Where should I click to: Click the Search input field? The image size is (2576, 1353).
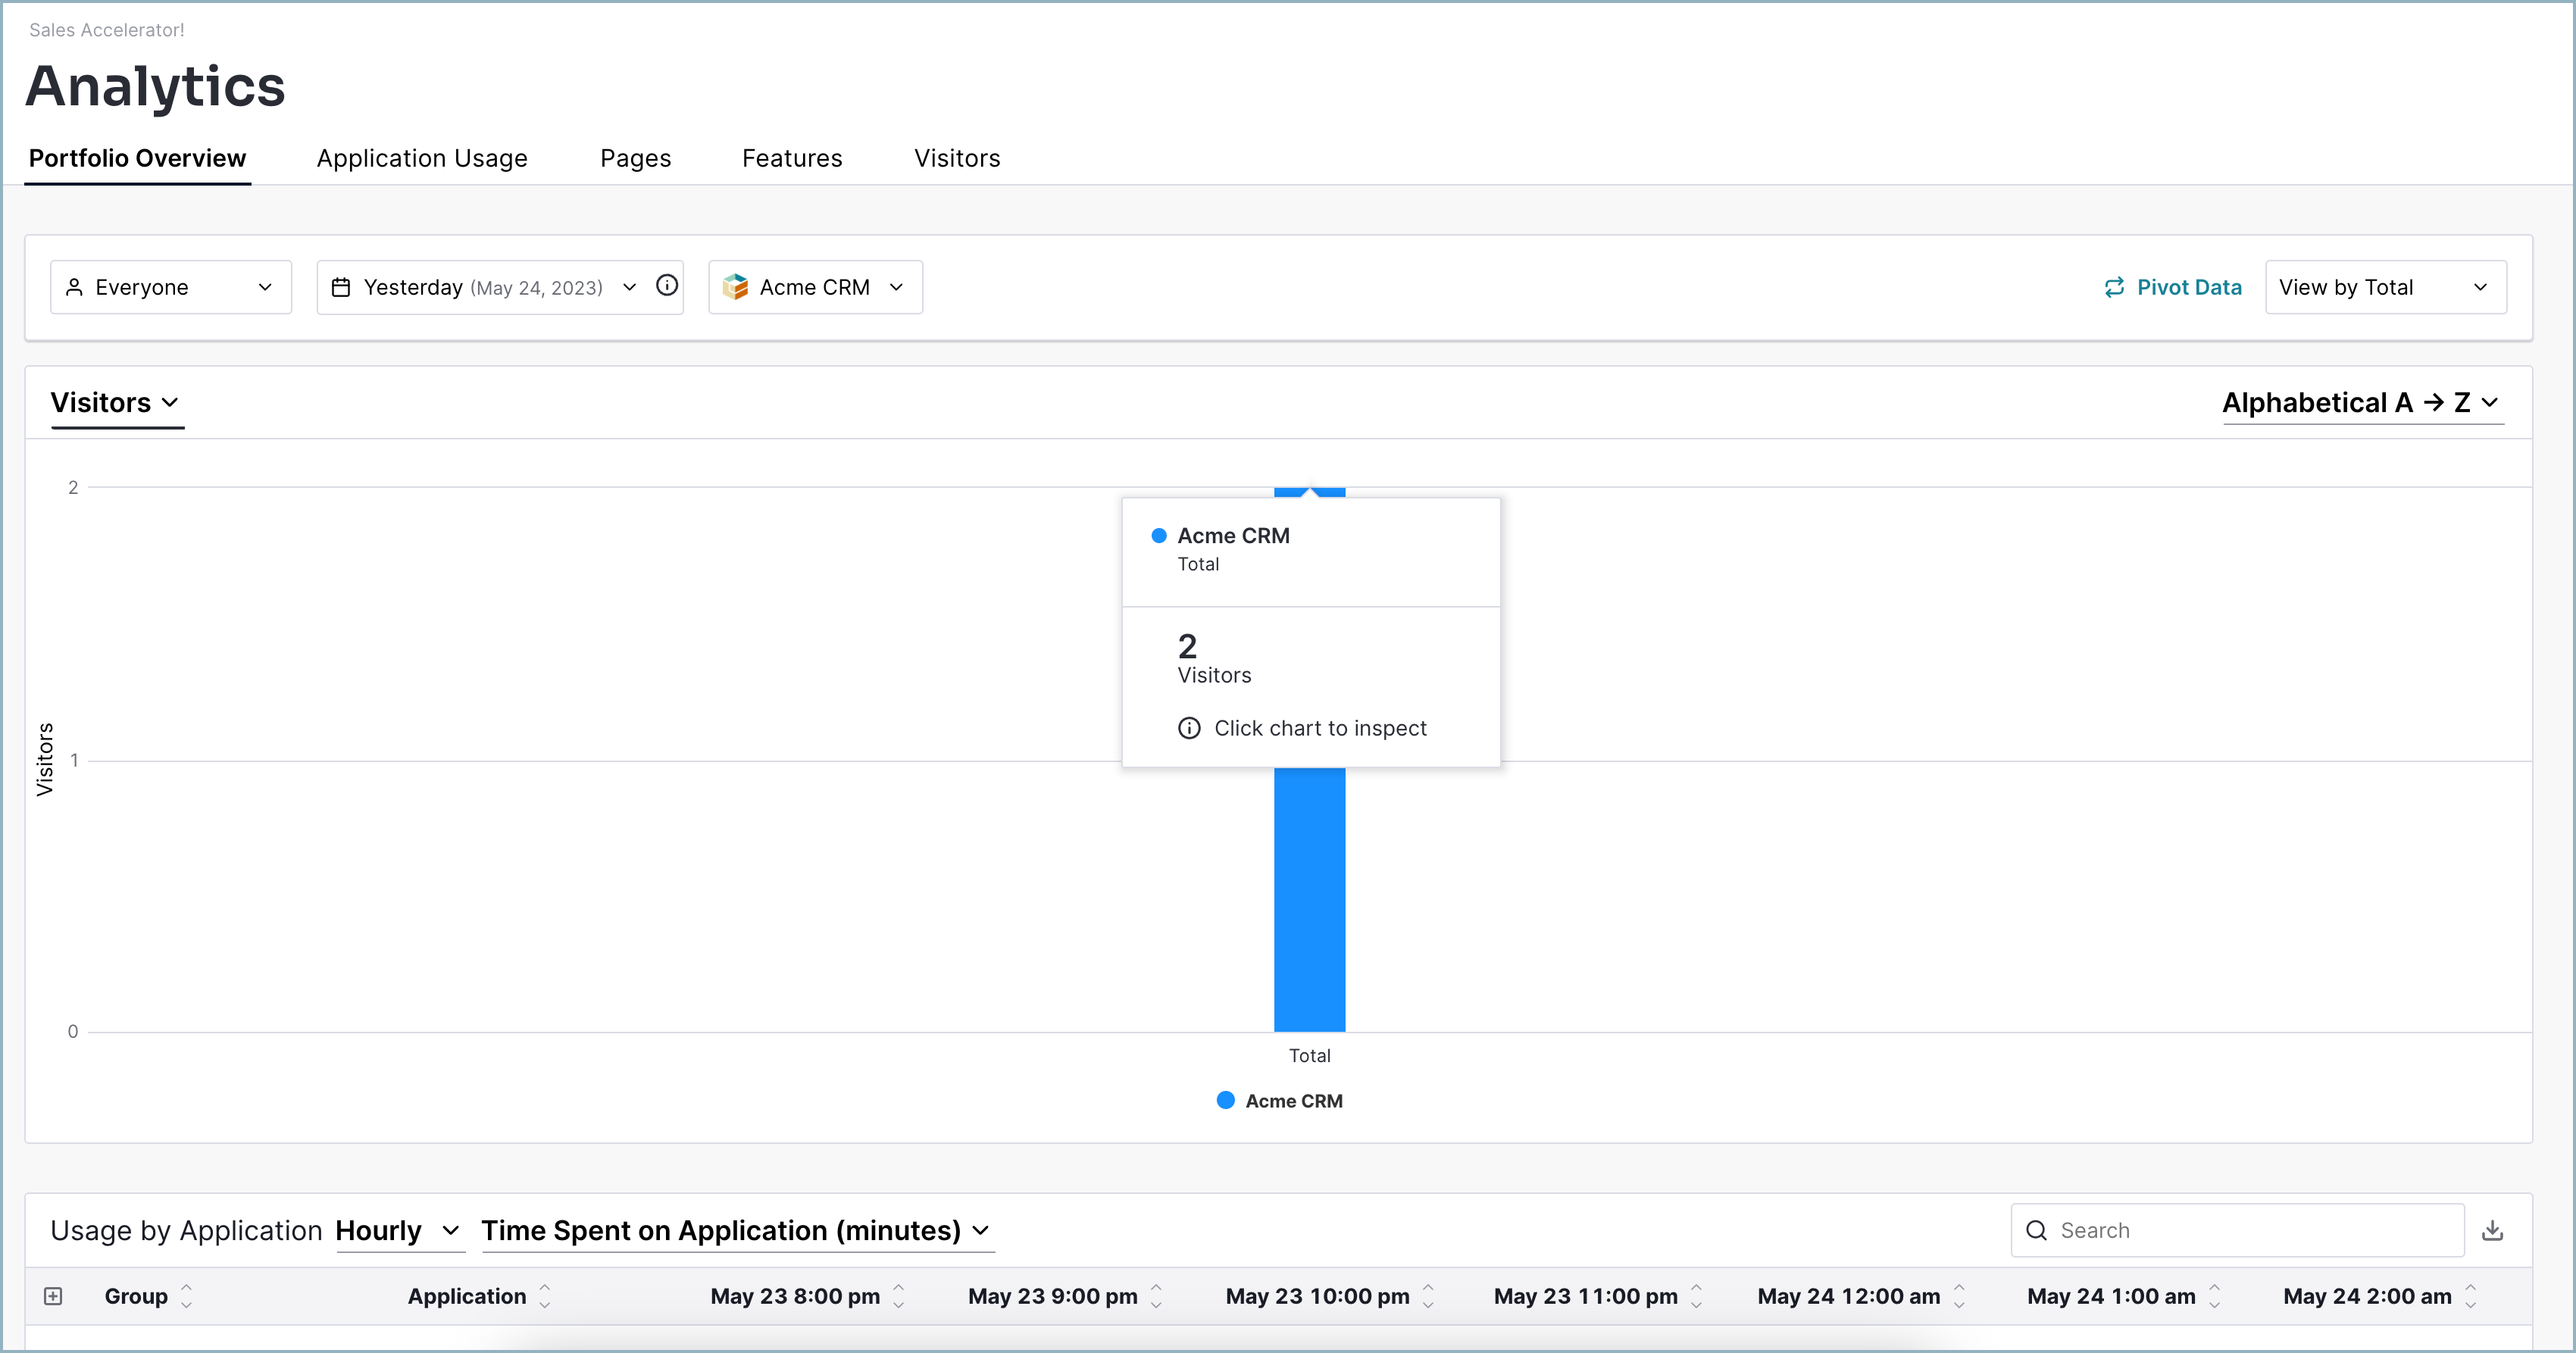tap(2237, 1230)
